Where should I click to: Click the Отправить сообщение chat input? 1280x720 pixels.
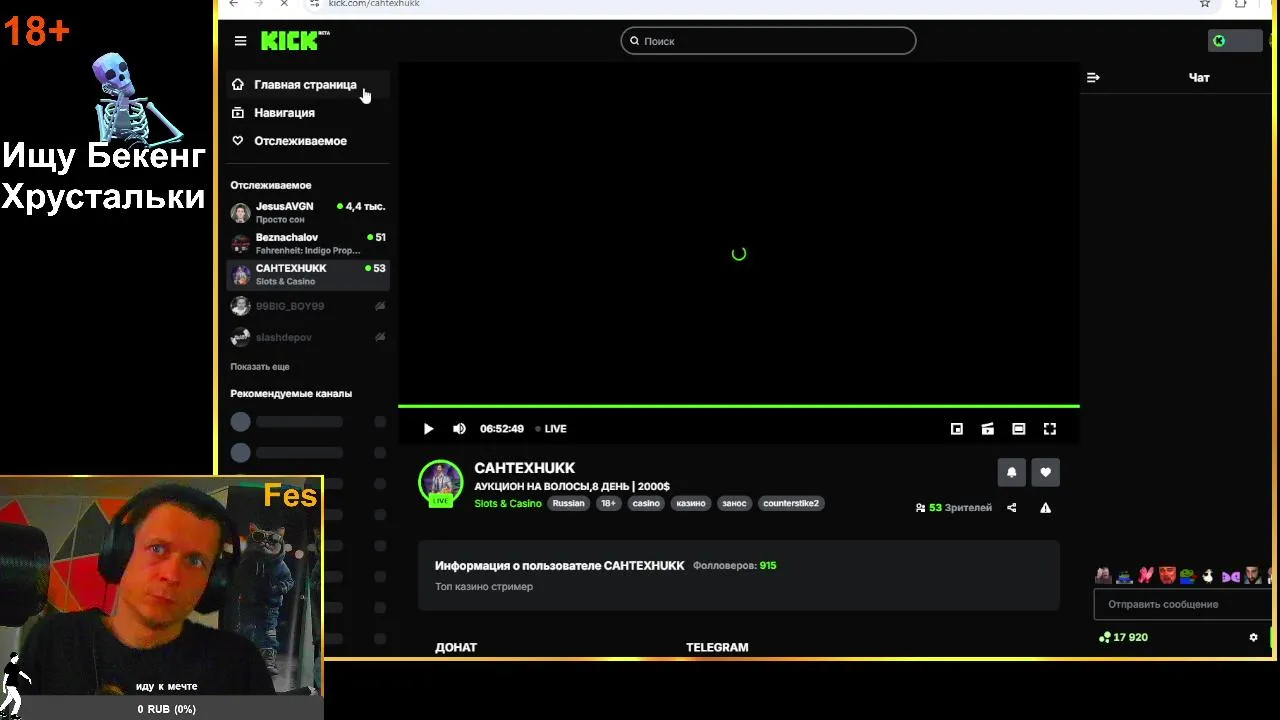[1181, 604]
